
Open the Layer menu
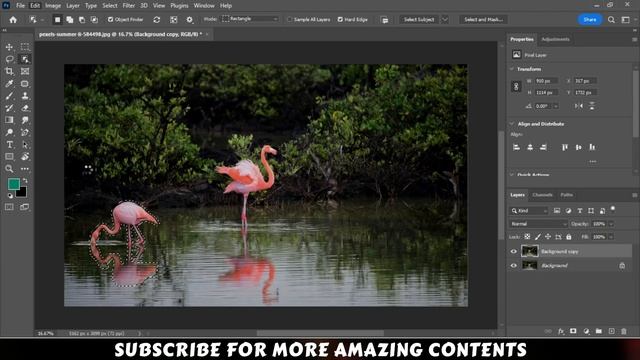pos(73,6)
